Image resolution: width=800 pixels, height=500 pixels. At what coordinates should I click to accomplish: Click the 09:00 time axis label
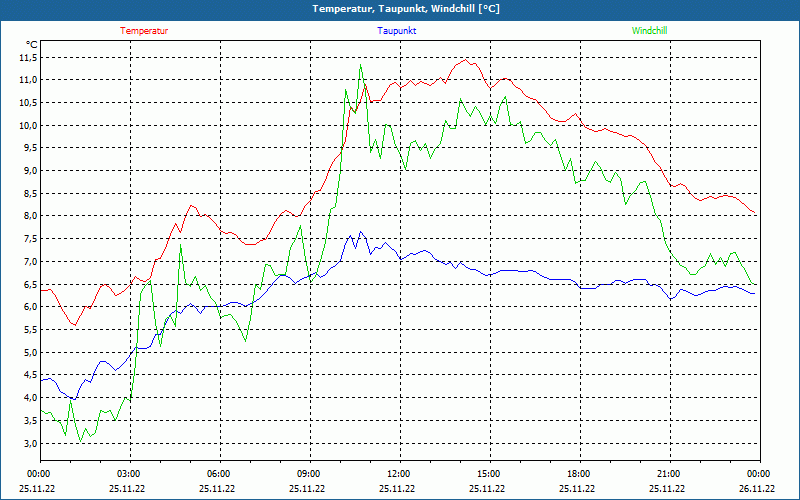[310, 474]
